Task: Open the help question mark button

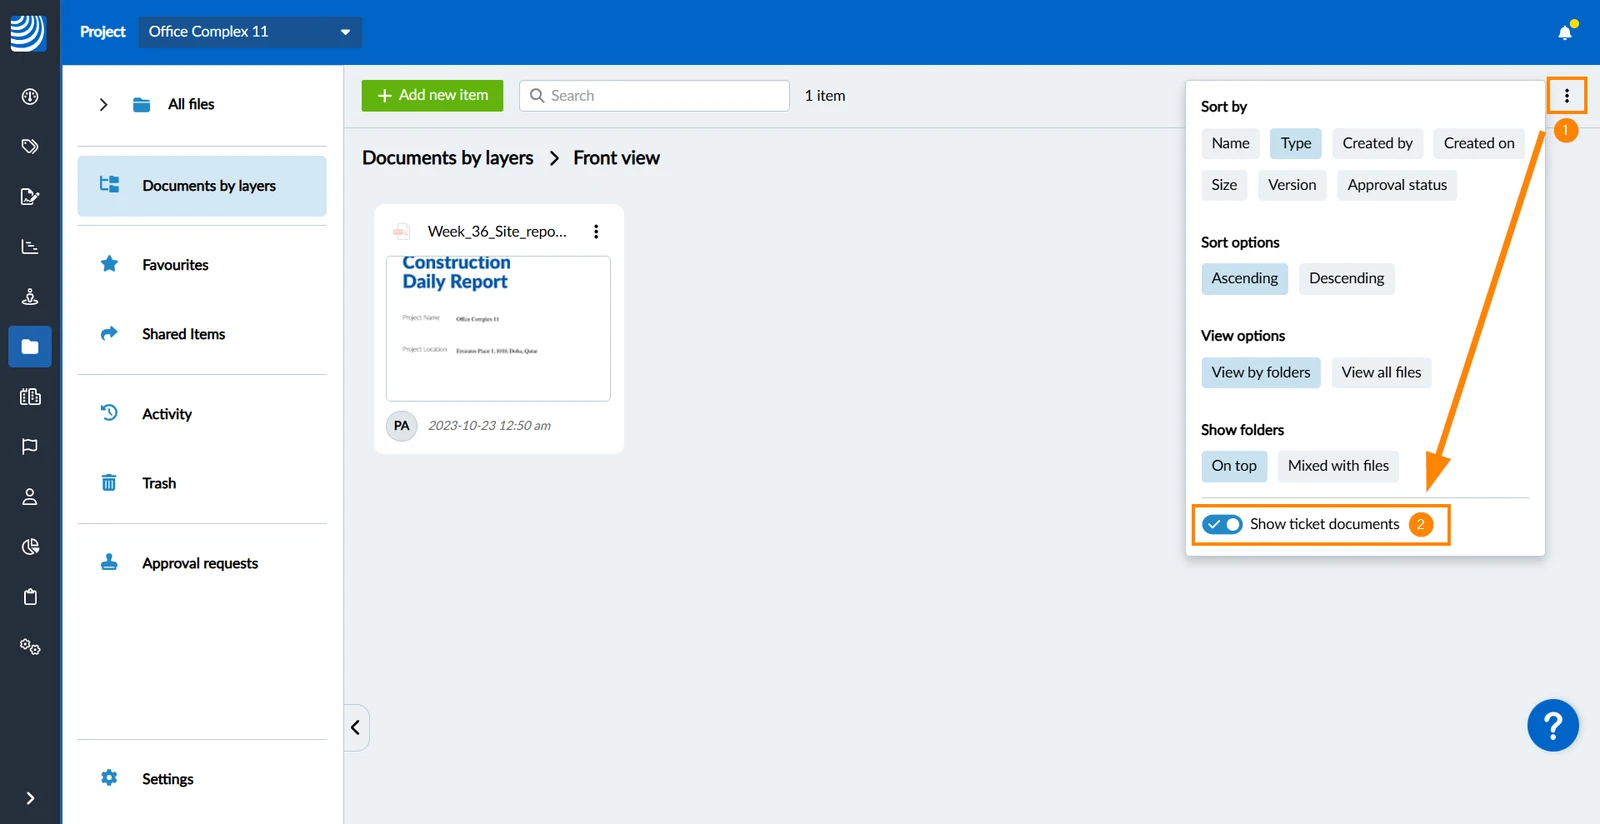Action: click(1553, 725)
